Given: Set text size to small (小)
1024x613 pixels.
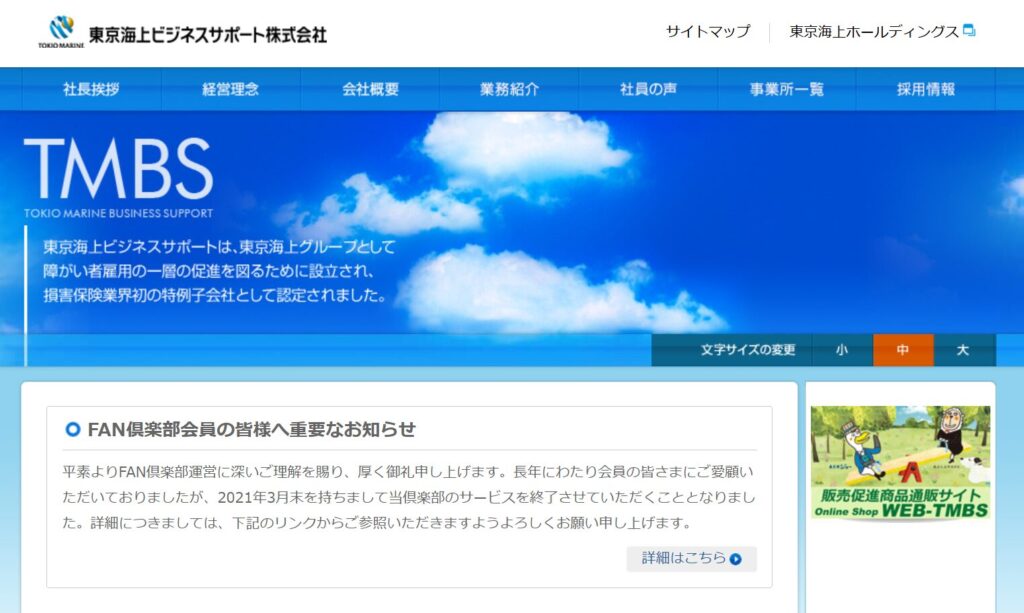Looking at the screenshot, I should coord(842,350).
